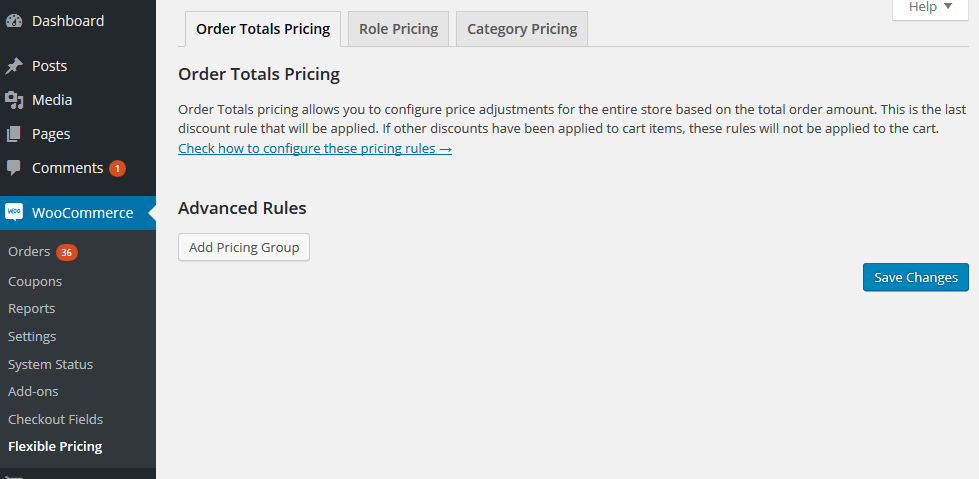The width and height of the screenshot is (979, 479).
Task: Click the Comments notification badge
Action: [x=117, y=169]
